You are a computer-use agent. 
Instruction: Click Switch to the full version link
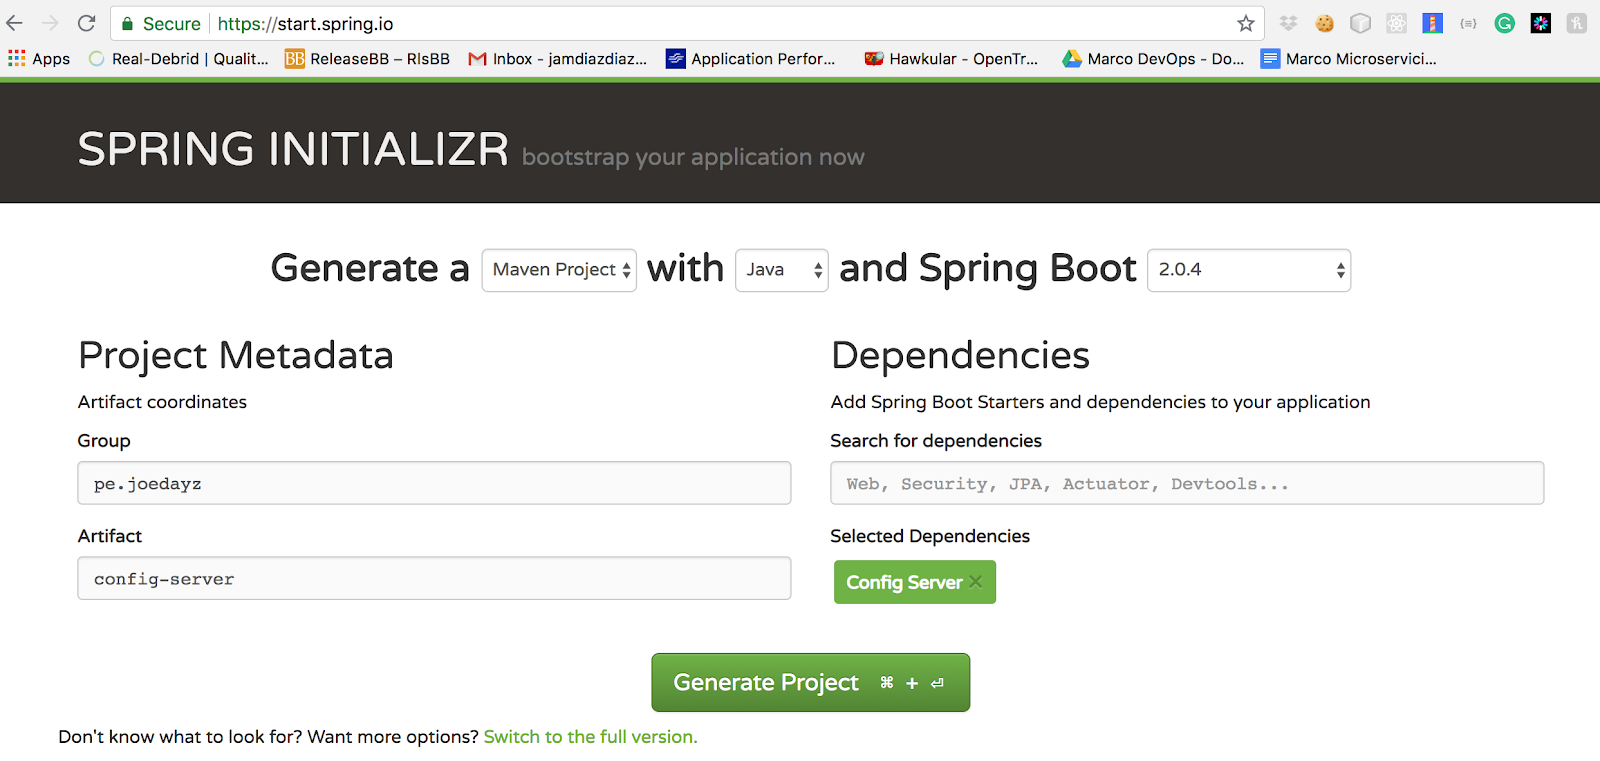point(590,737)
